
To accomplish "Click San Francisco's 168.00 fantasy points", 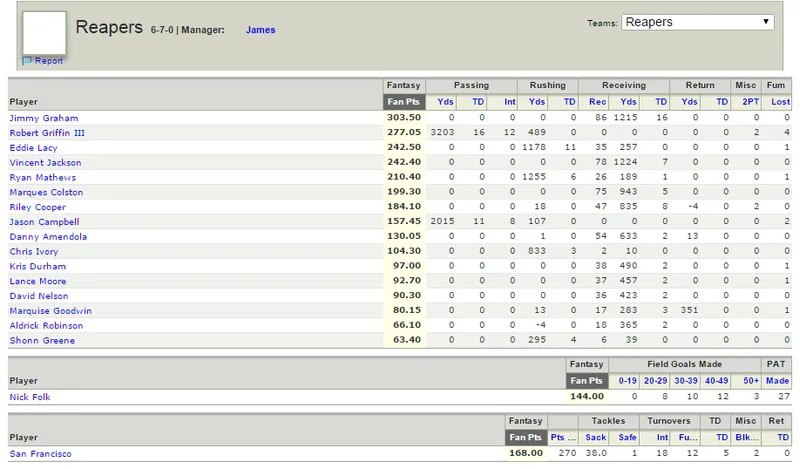I will pyautogui.click(x=526, y=453).
